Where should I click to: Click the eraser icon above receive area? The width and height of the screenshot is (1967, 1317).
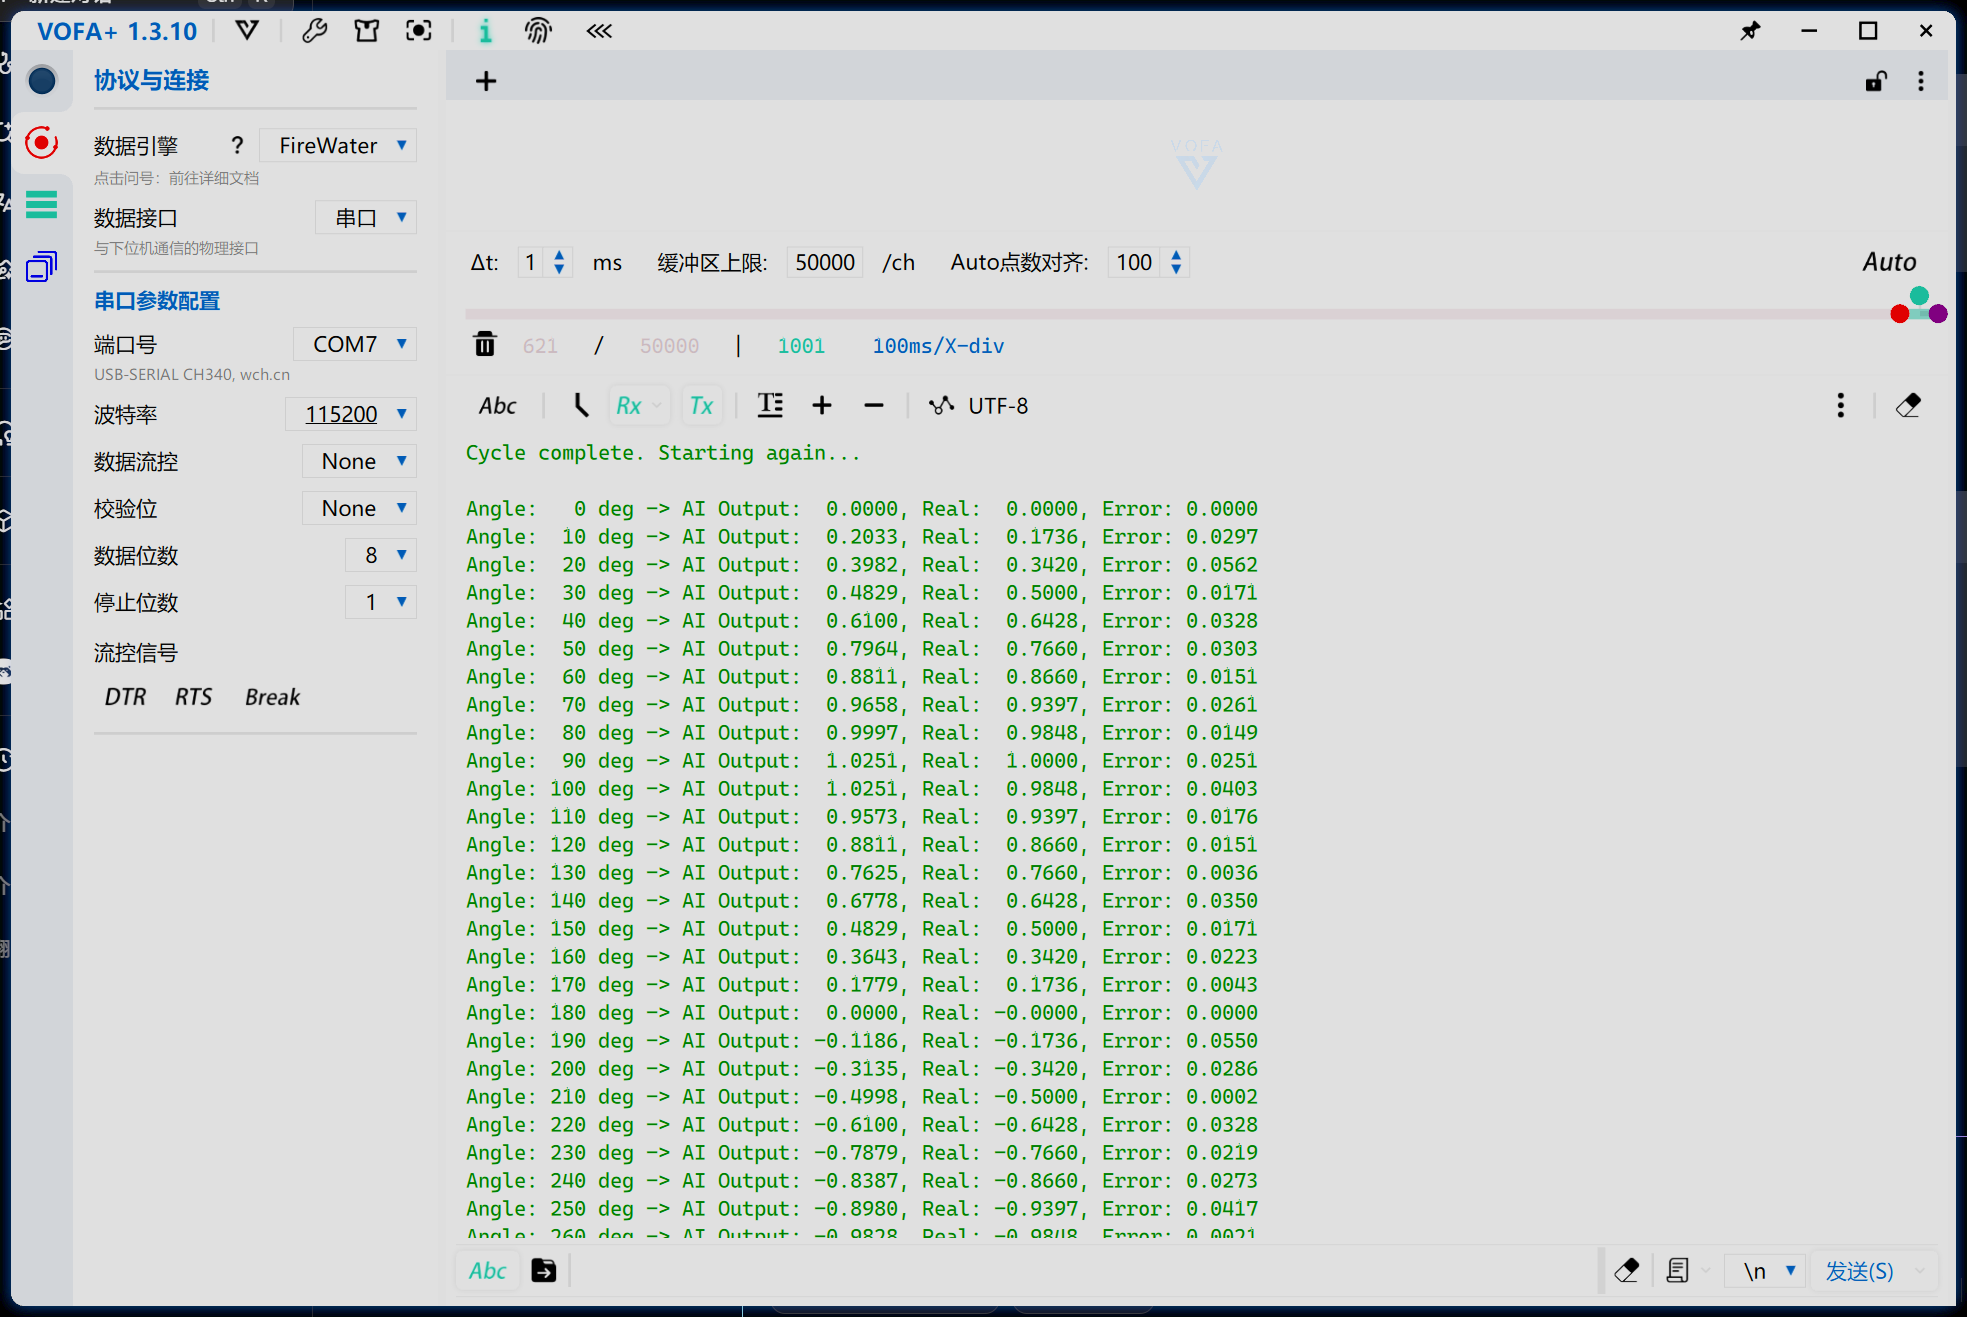tap(1908, 405)
